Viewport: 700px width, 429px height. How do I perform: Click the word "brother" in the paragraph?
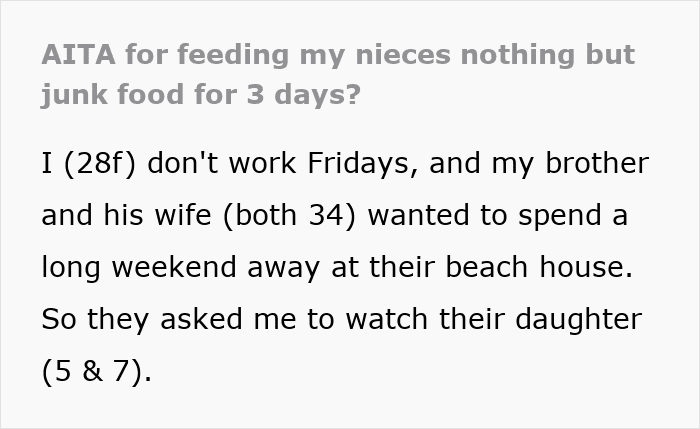point(597,163)
